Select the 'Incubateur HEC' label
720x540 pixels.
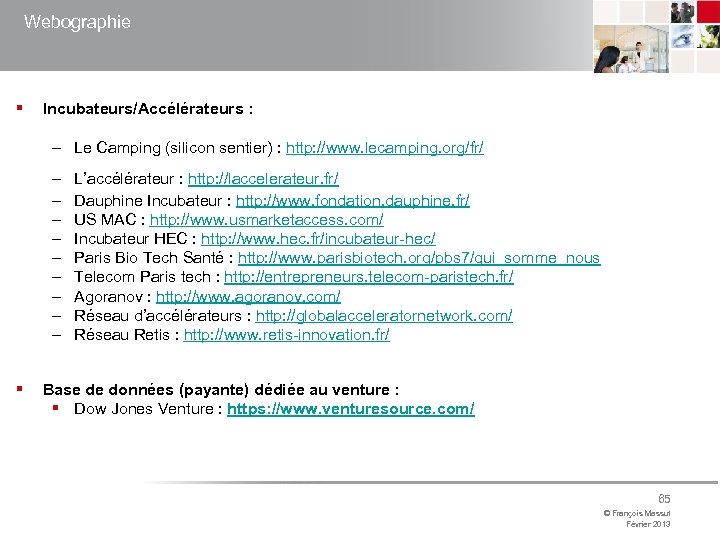[130, 239]
